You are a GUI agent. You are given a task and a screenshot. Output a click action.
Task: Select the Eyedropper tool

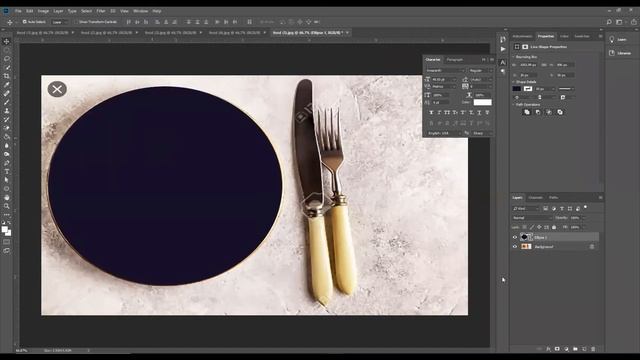(x=7, y=85)
